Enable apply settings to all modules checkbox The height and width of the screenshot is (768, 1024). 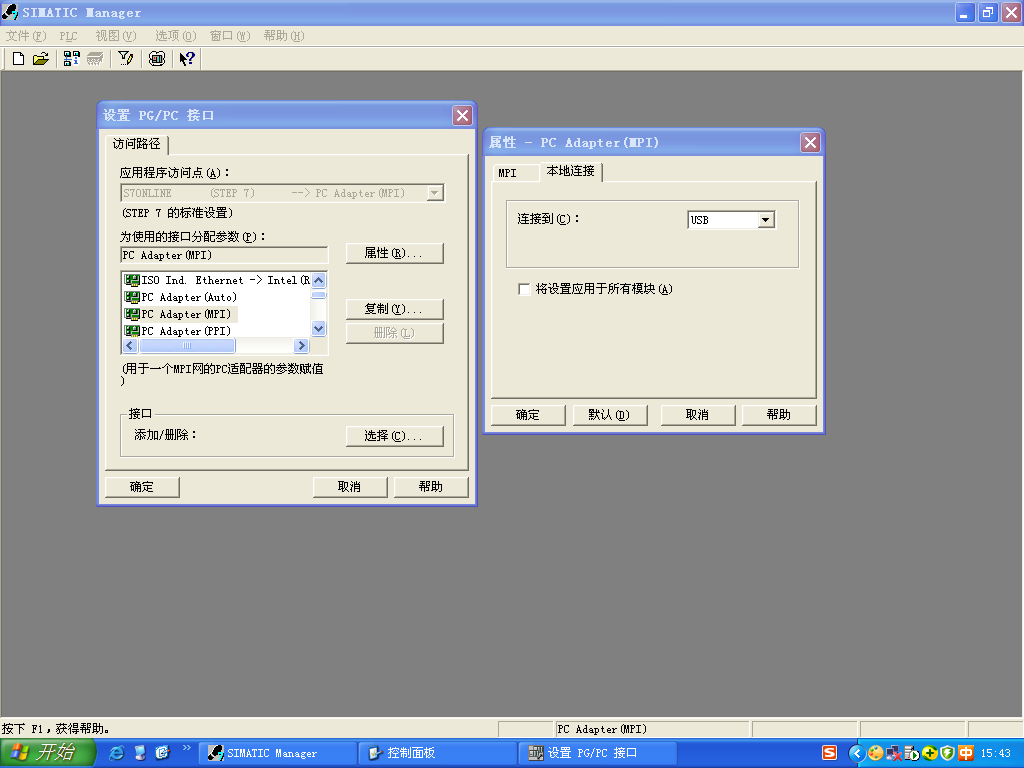pos(524,289)
